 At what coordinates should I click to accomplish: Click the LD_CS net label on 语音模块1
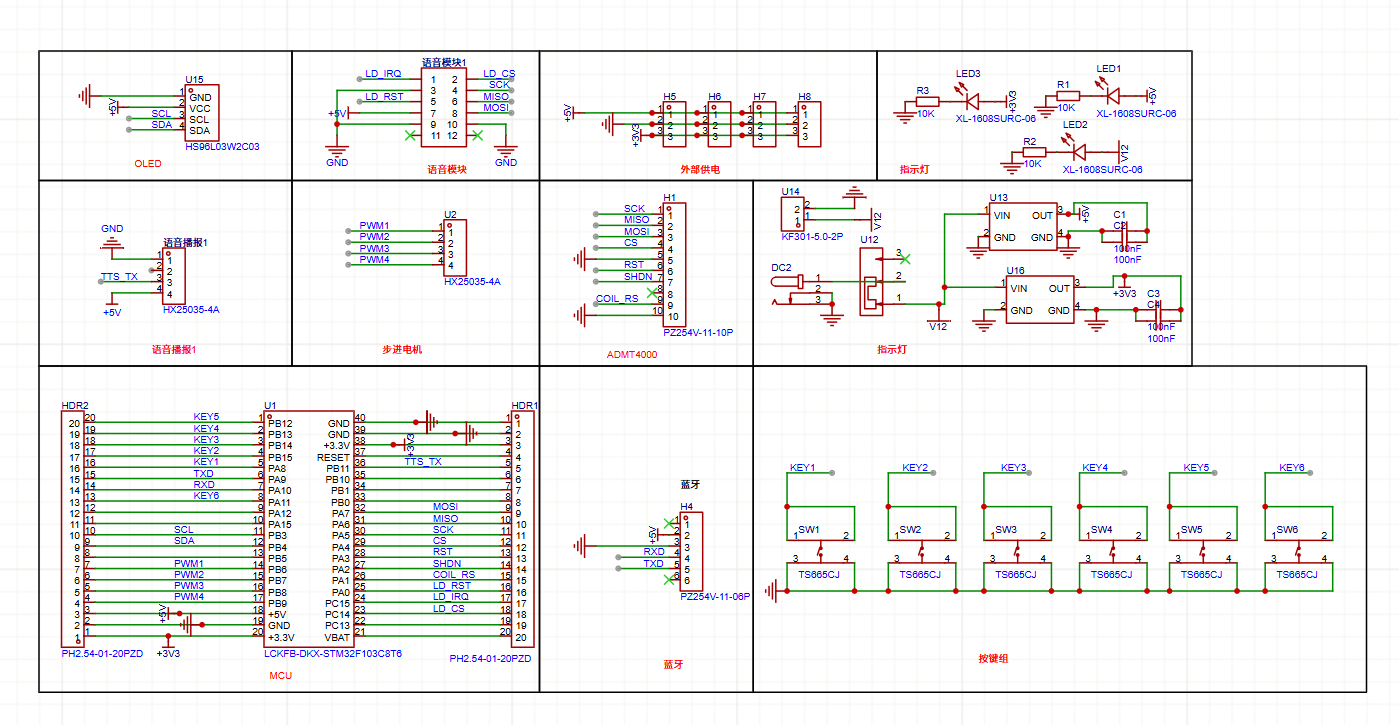click(x=499, y=74)
